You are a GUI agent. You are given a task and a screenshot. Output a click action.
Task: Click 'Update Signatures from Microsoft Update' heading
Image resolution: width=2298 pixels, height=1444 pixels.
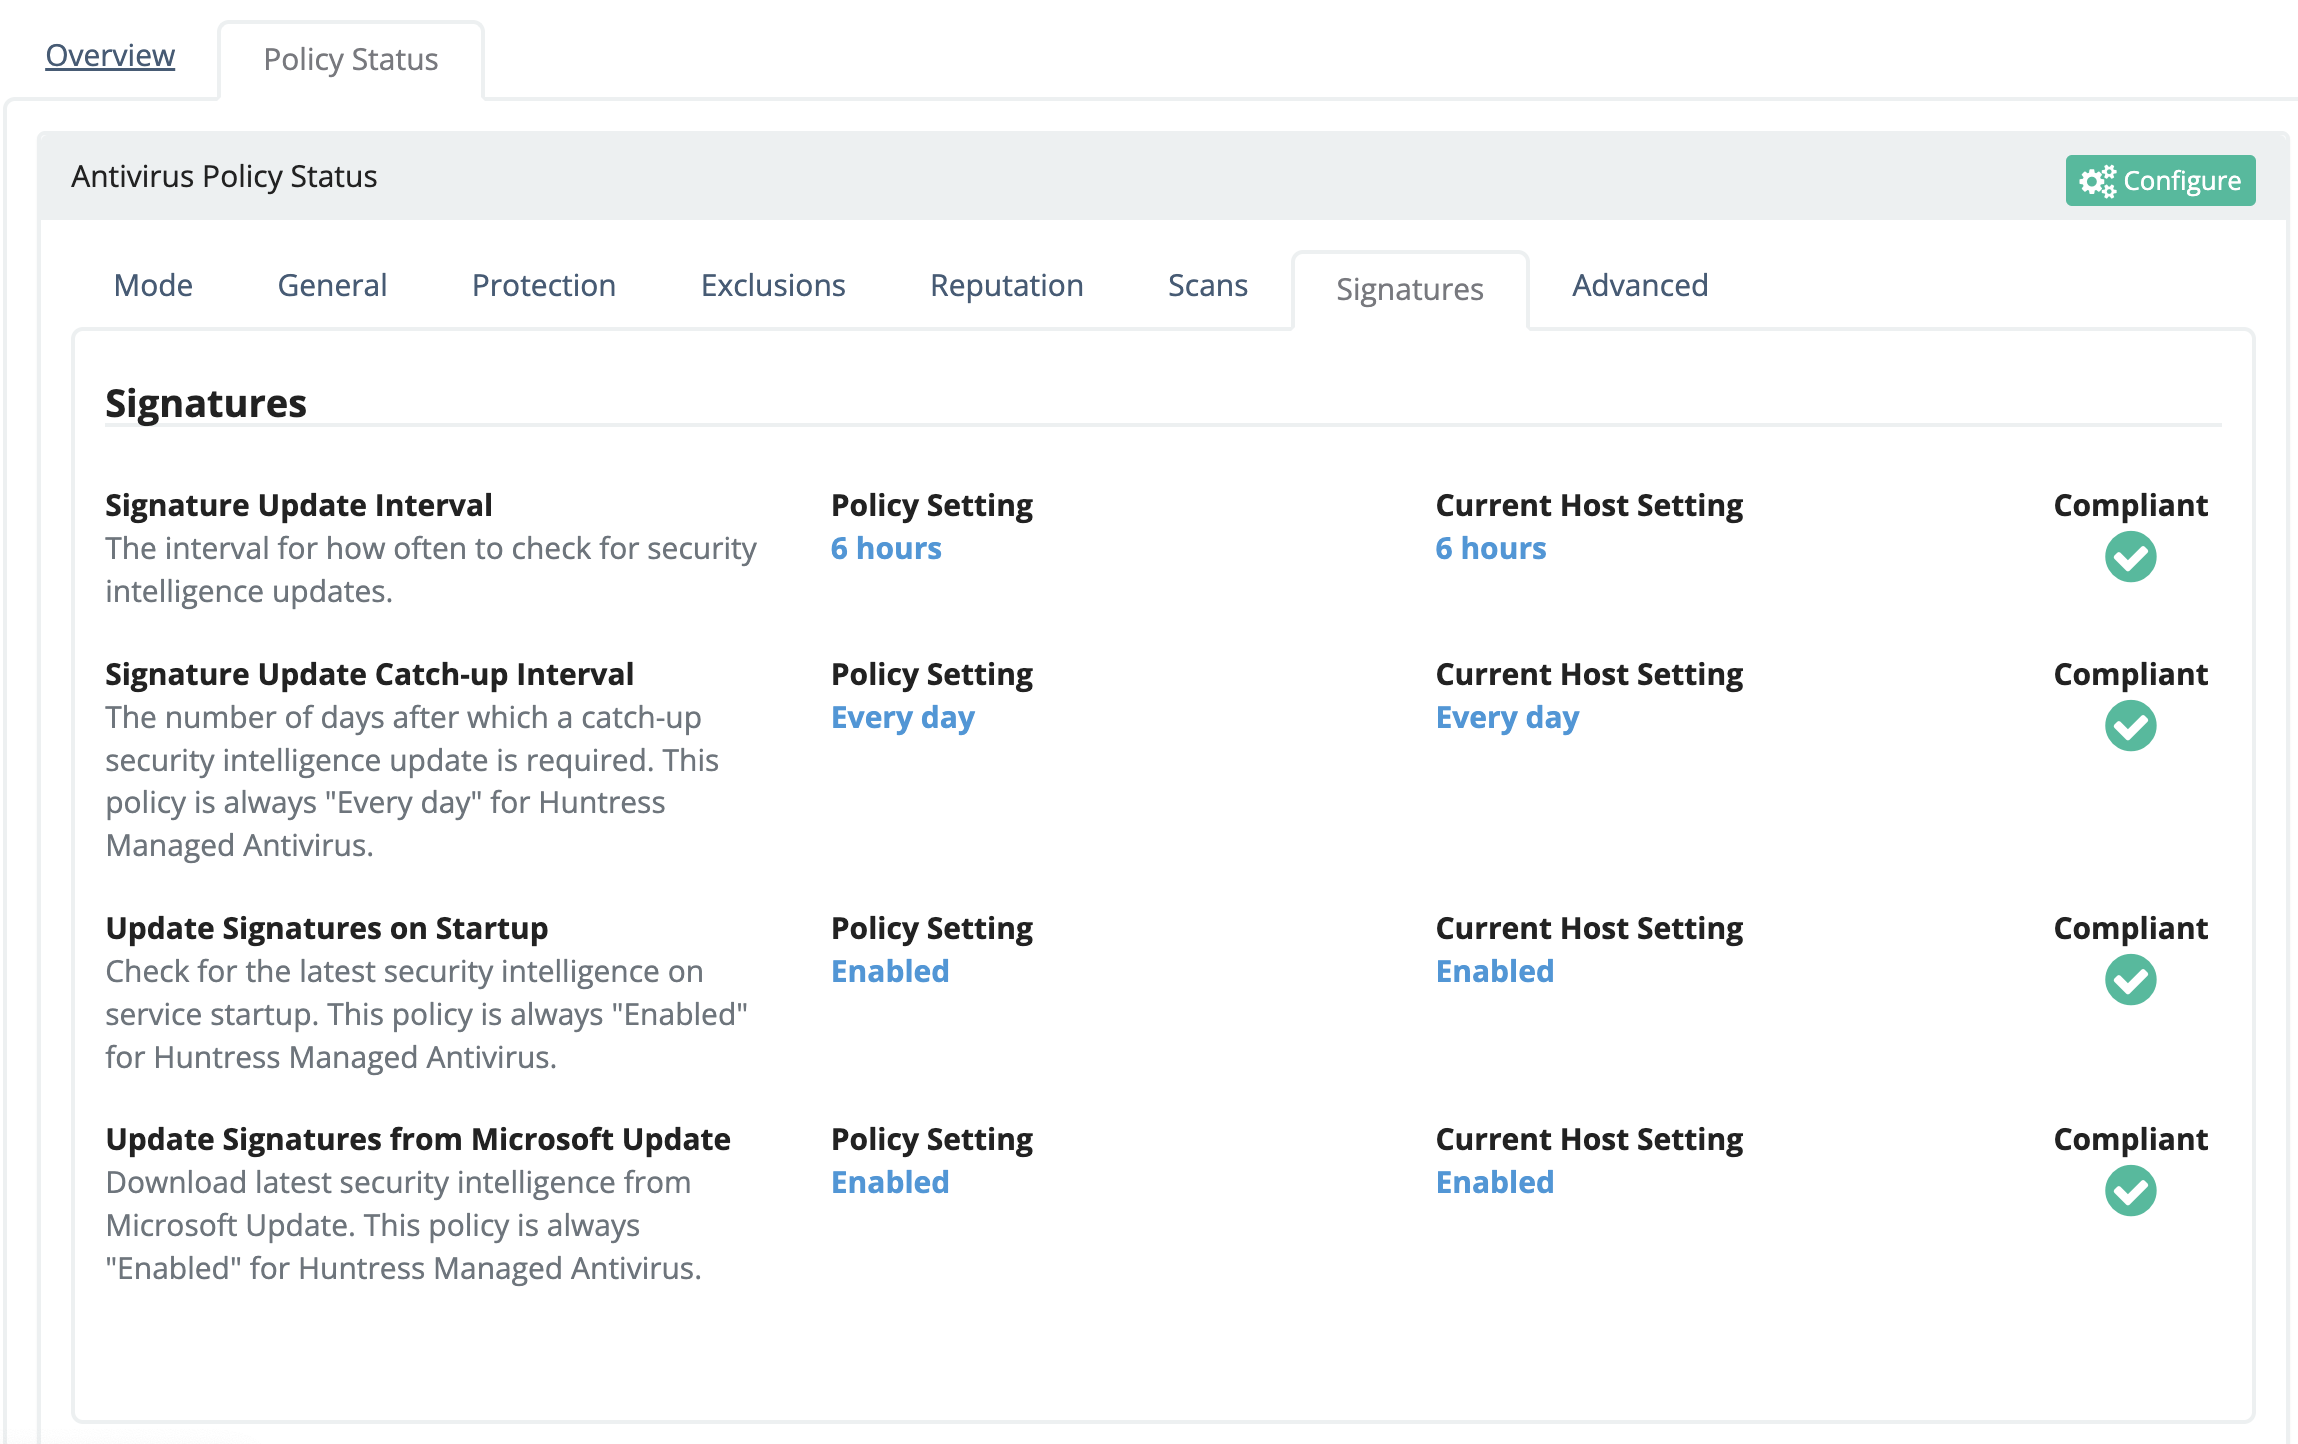(418, 1140)
